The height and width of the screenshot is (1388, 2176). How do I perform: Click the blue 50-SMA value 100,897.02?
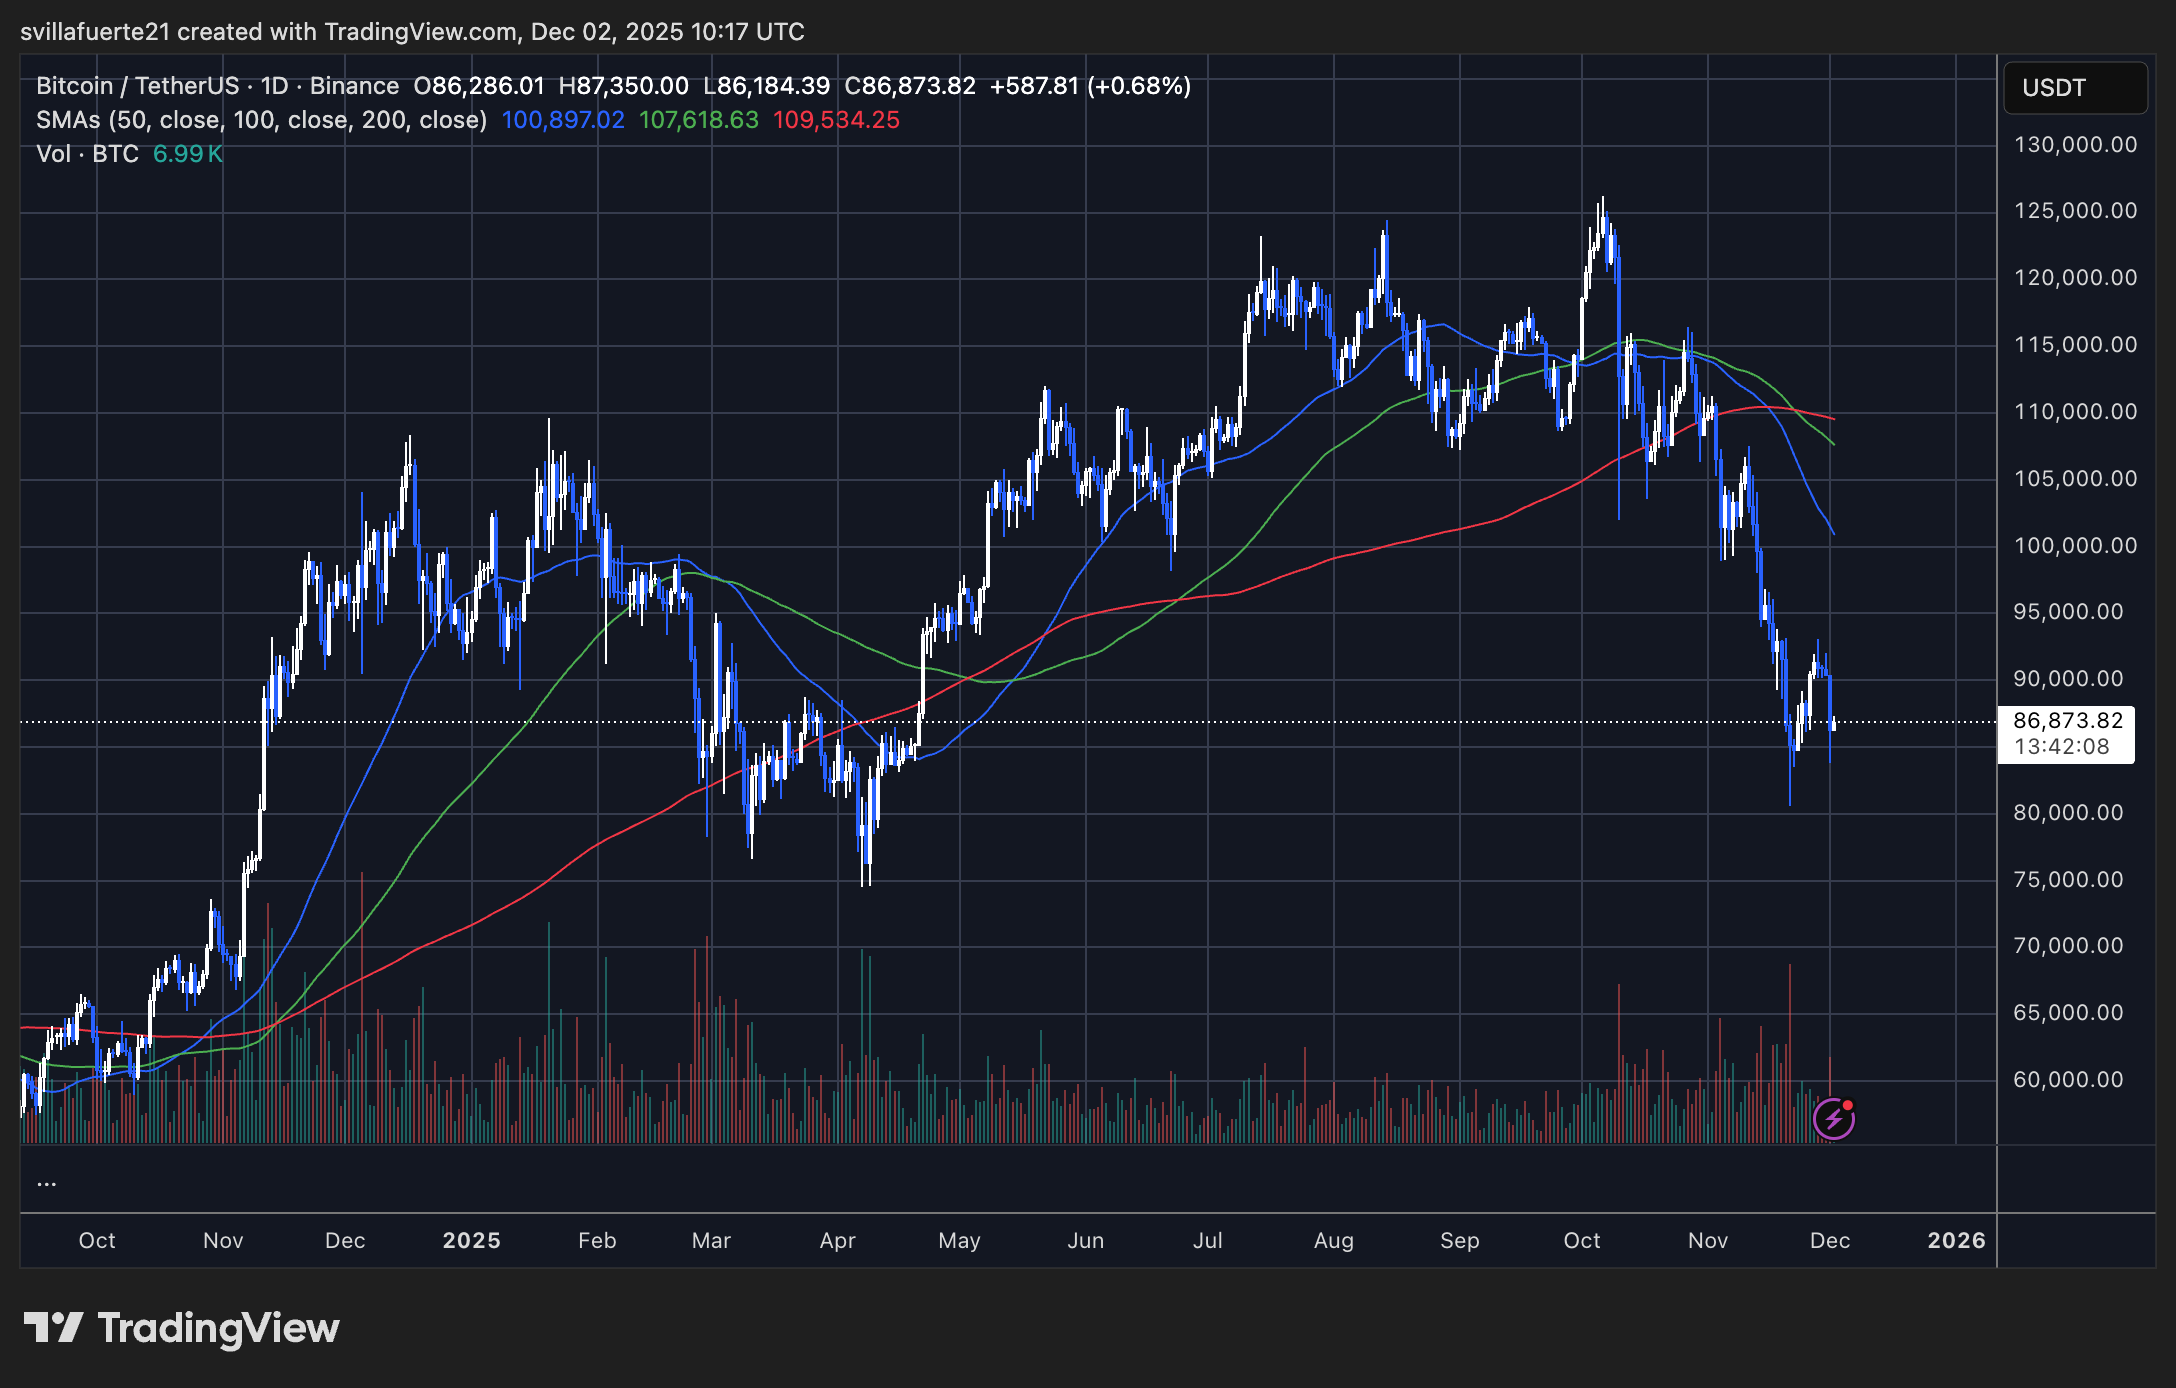[562, 120]
